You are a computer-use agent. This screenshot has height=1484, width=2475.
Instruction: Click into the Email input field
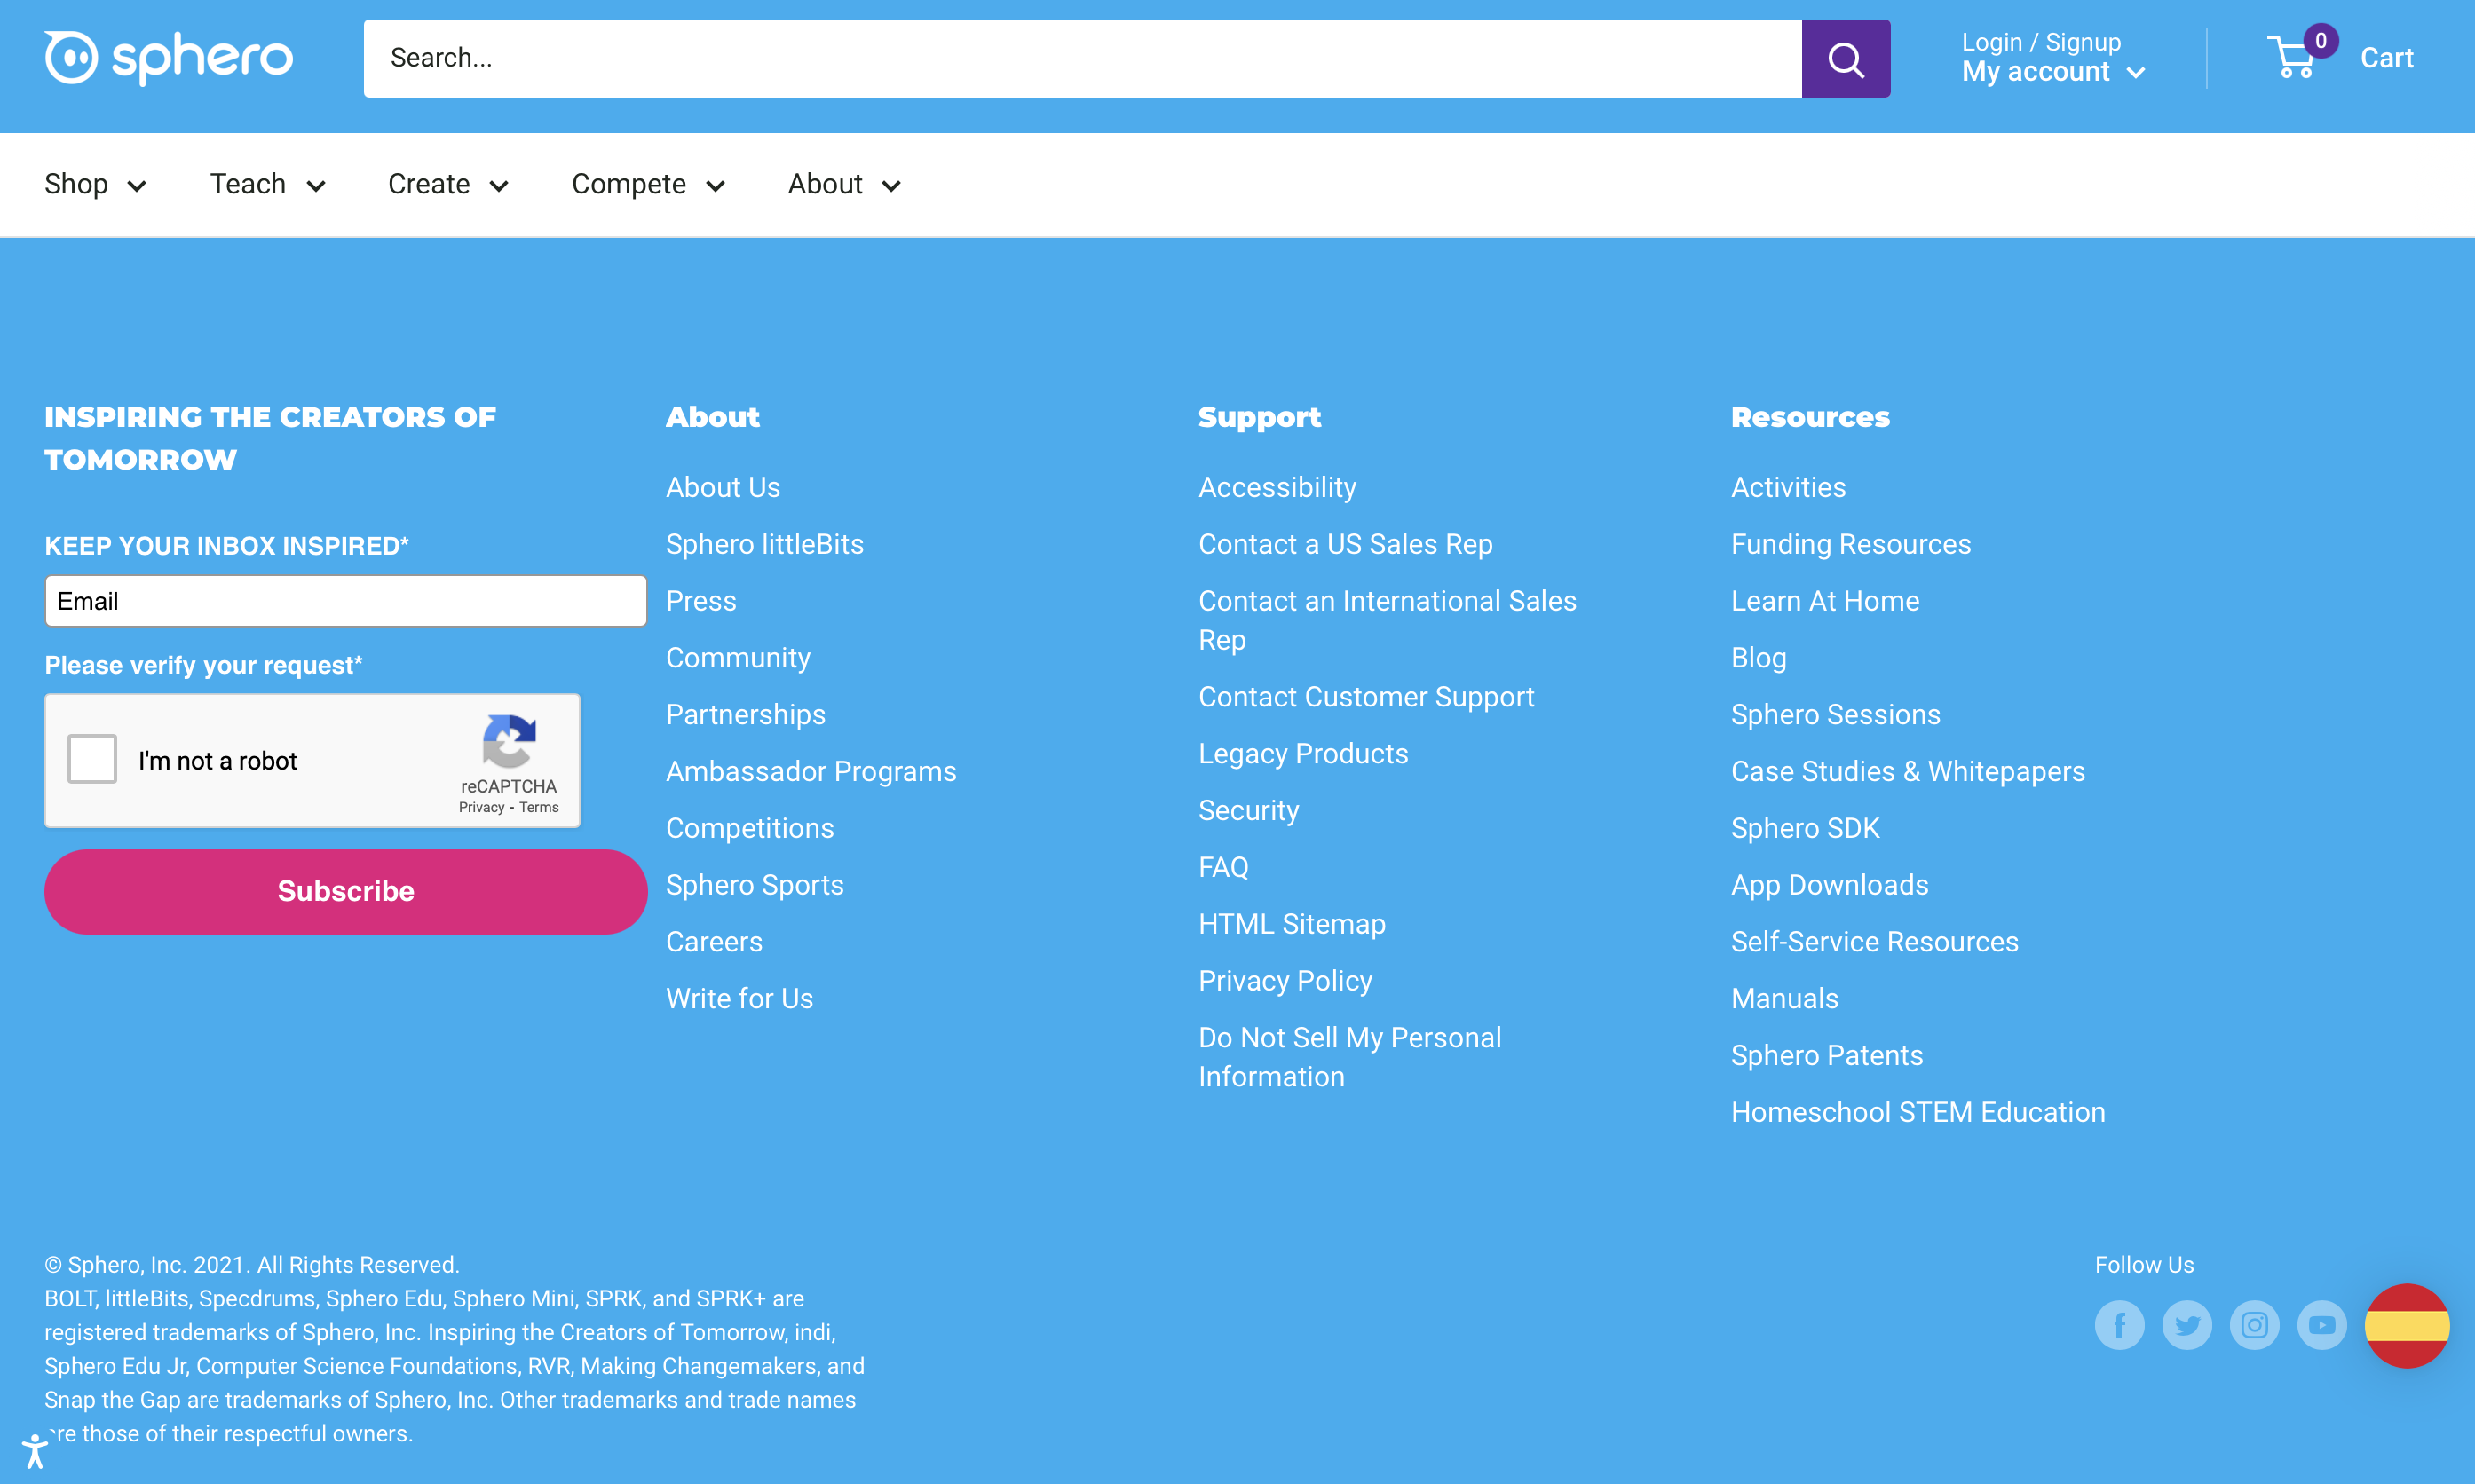pyautogui.click(x=345, y=601)
